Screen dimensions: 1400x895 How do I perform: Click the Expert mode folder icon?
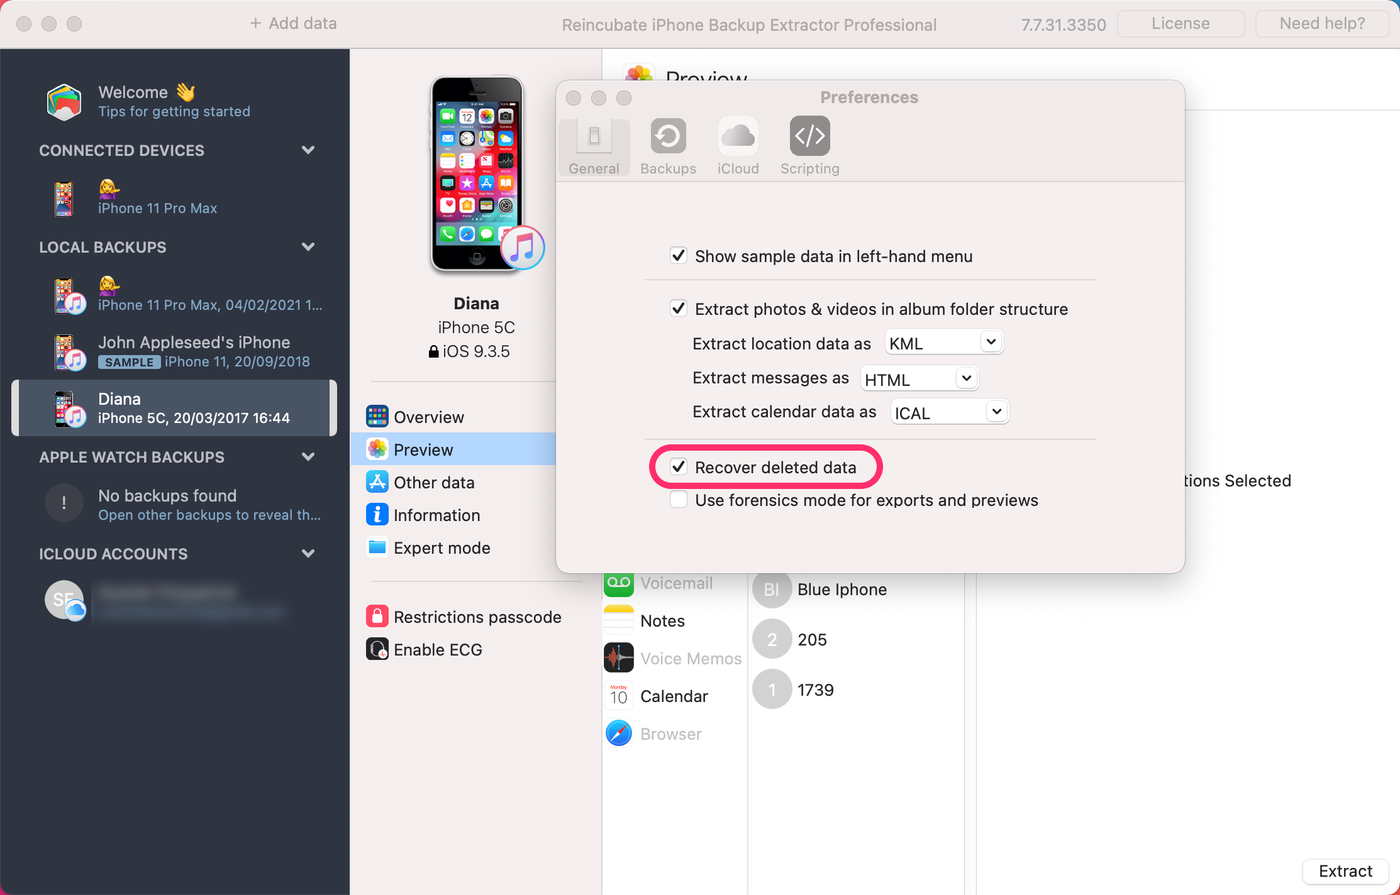(x=377, y=547)
